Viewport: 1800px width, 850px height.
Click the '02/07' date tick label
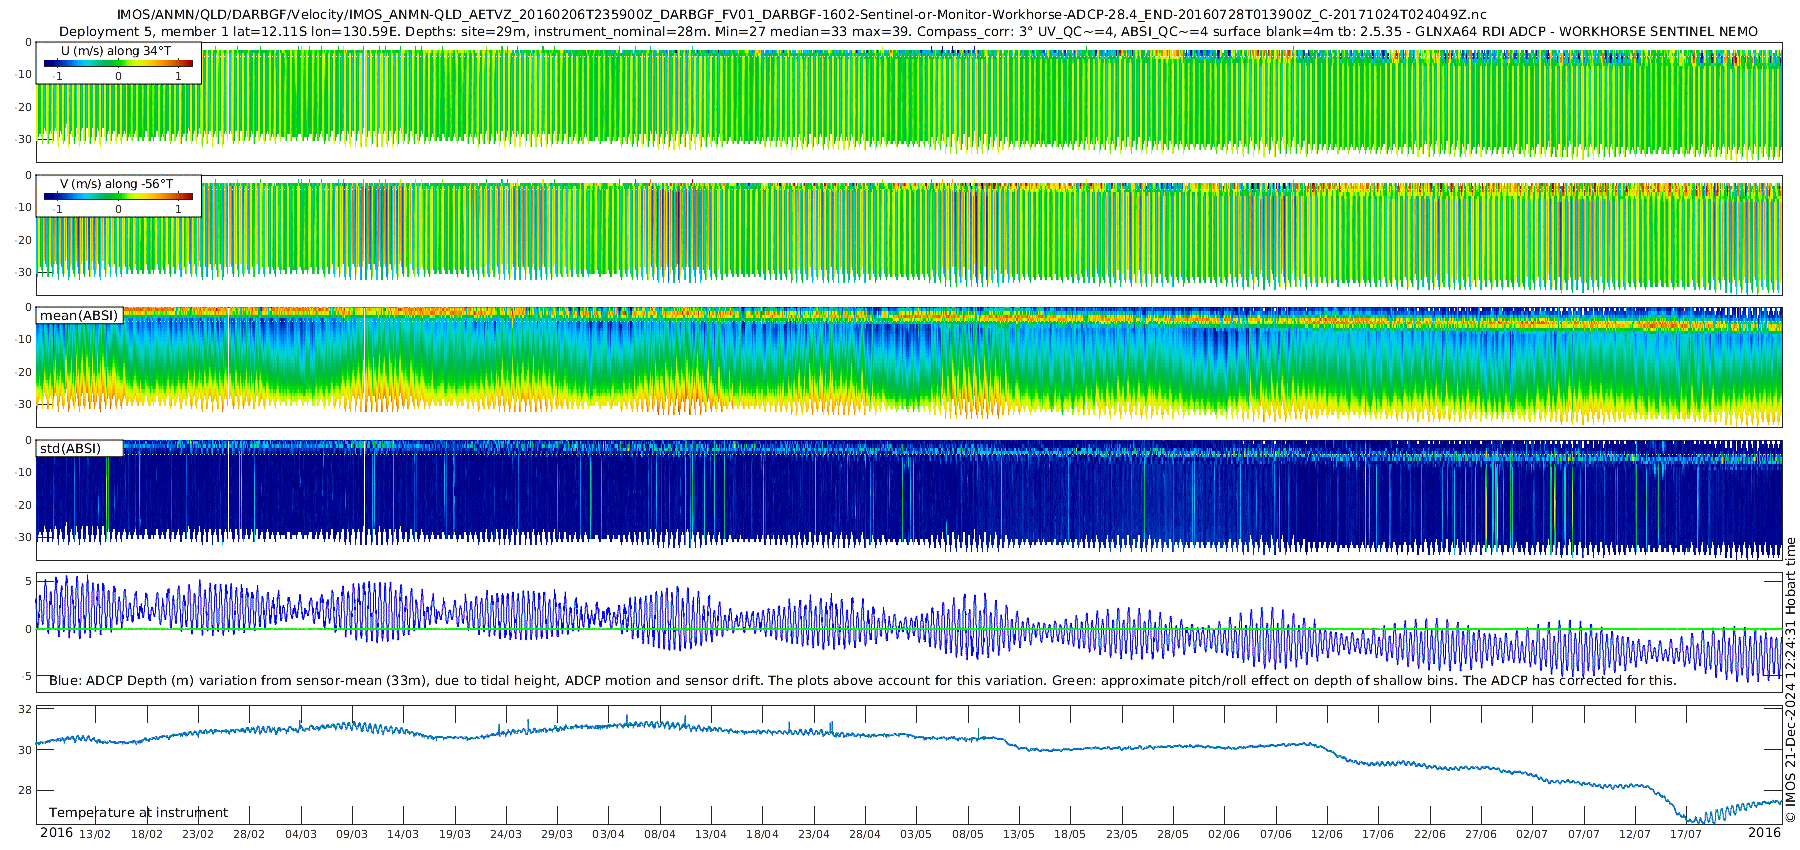tap(1532, 834)
